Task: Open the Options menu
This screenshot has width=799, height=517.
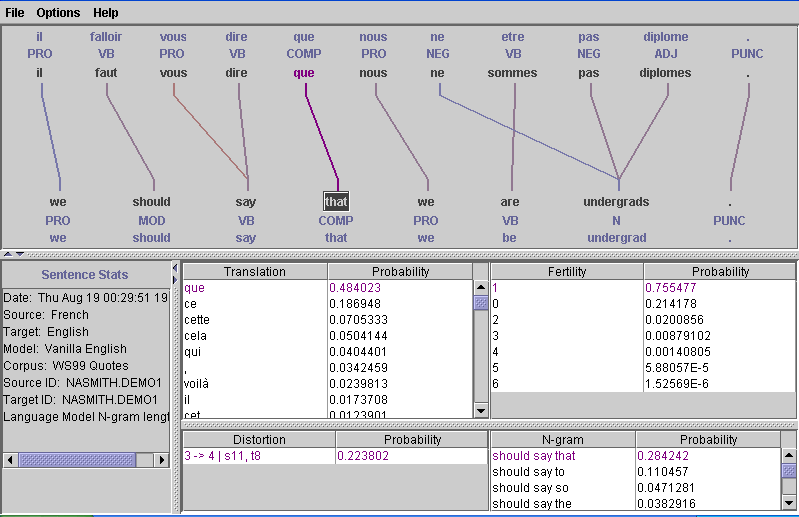Action: [x=58, y=13]
